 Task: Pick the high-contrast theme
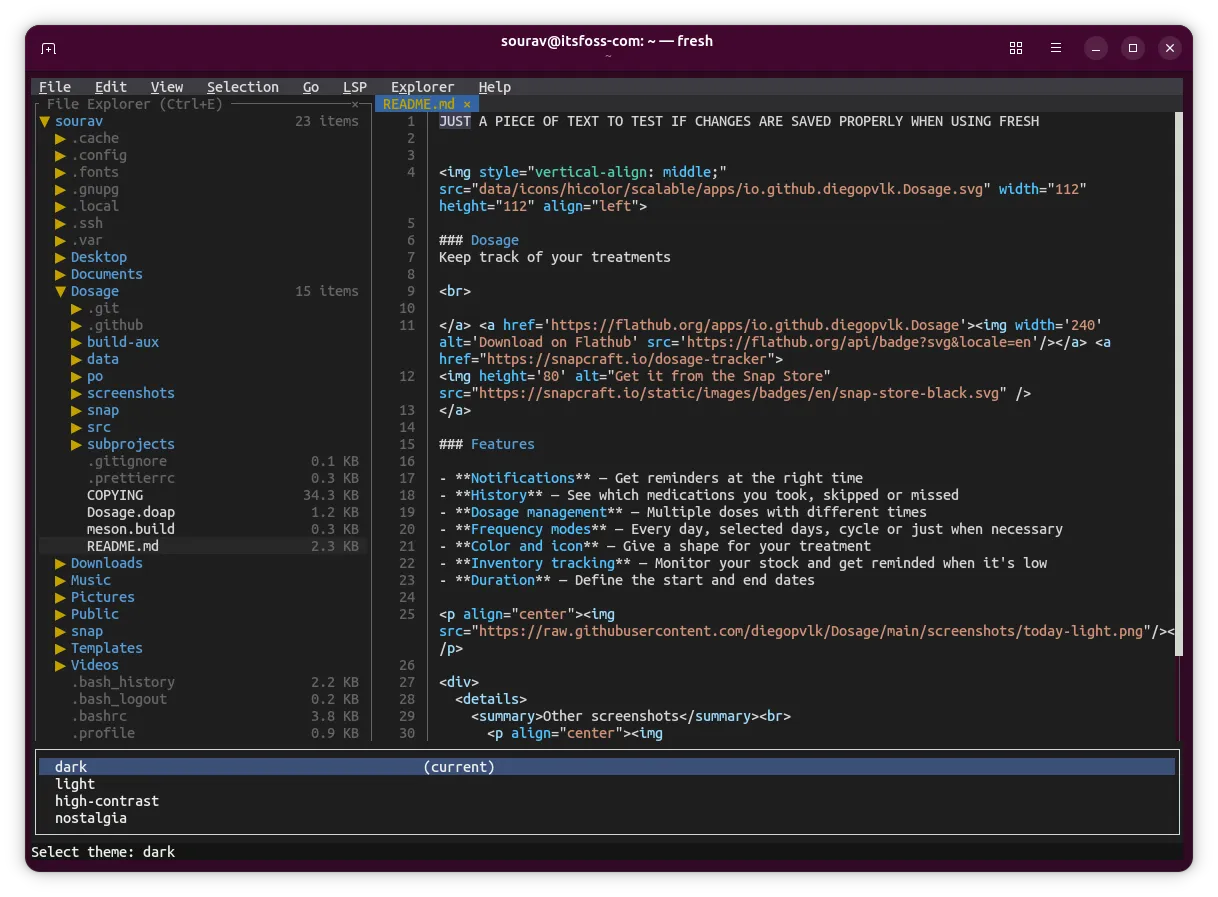(106, 801)
